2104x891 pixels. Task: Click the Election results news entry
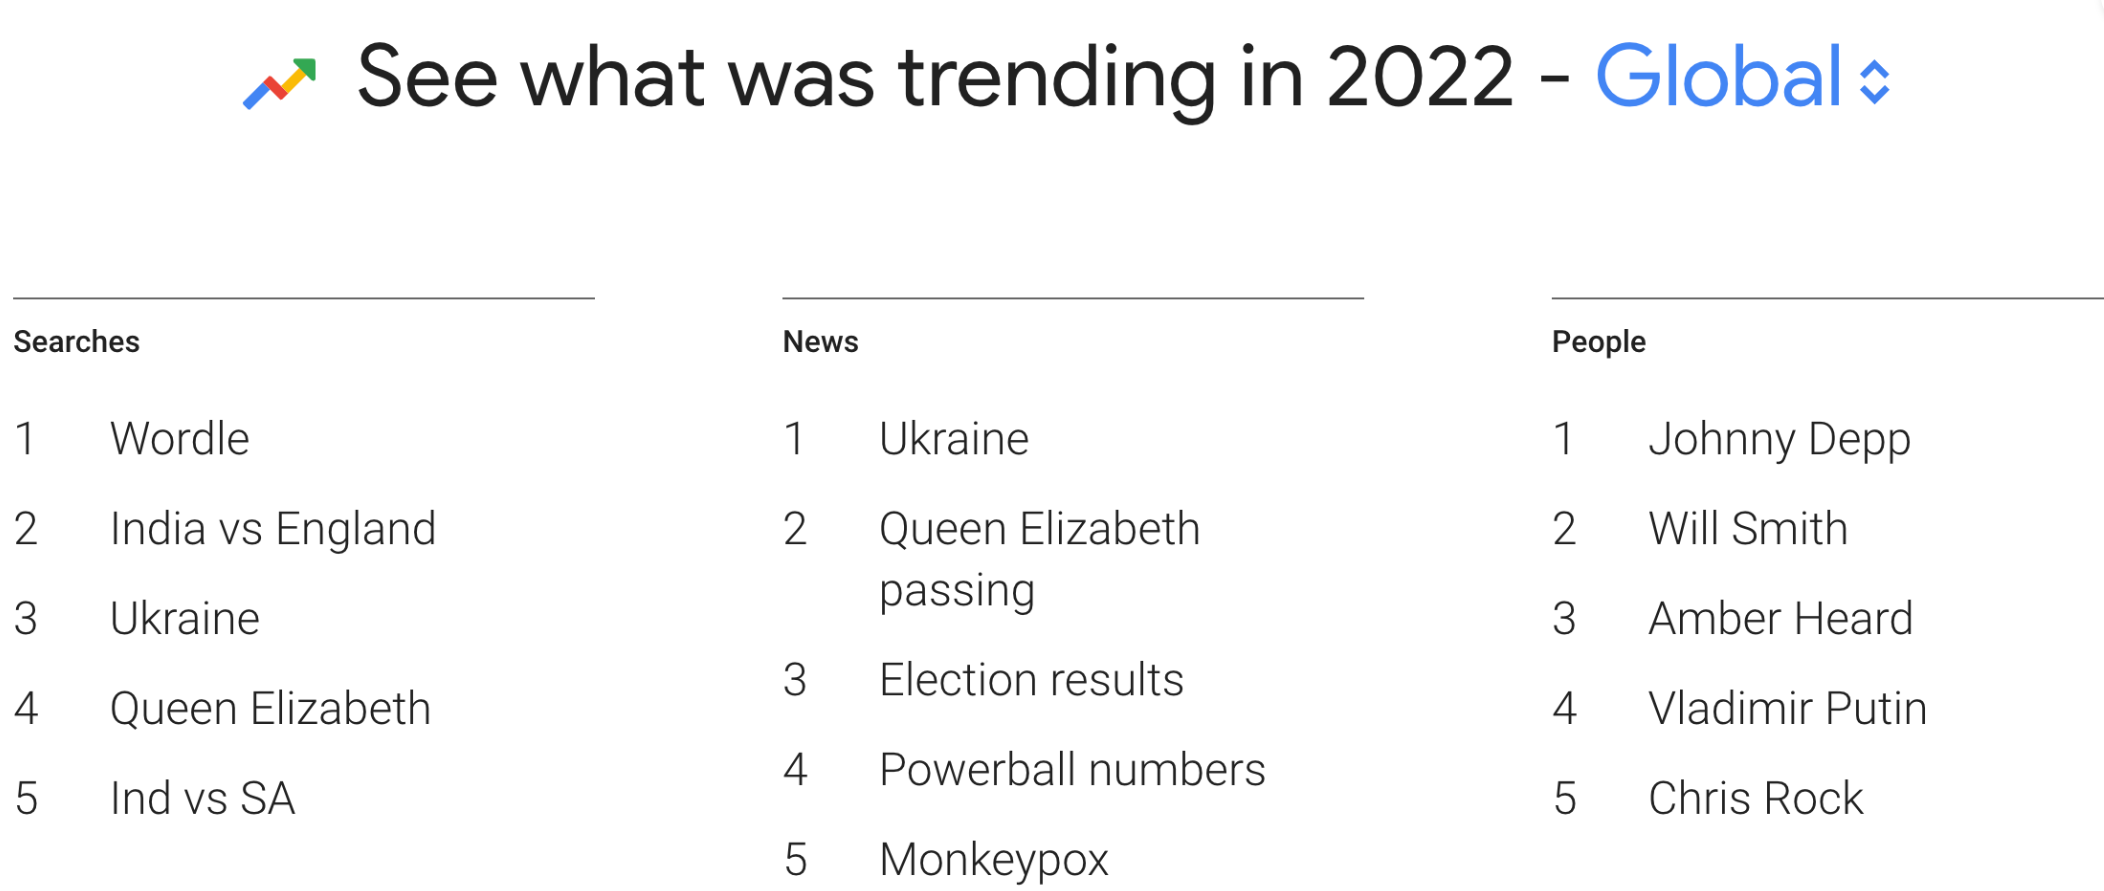(1031, 680)
